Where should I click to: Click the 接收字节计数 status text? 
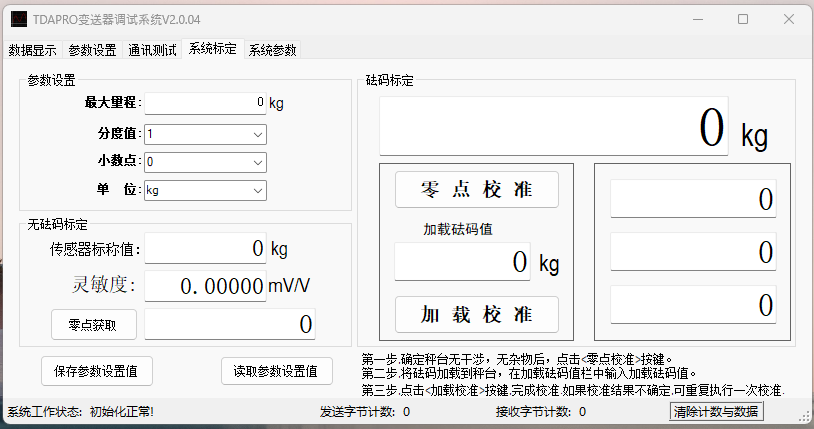[540, 412]
